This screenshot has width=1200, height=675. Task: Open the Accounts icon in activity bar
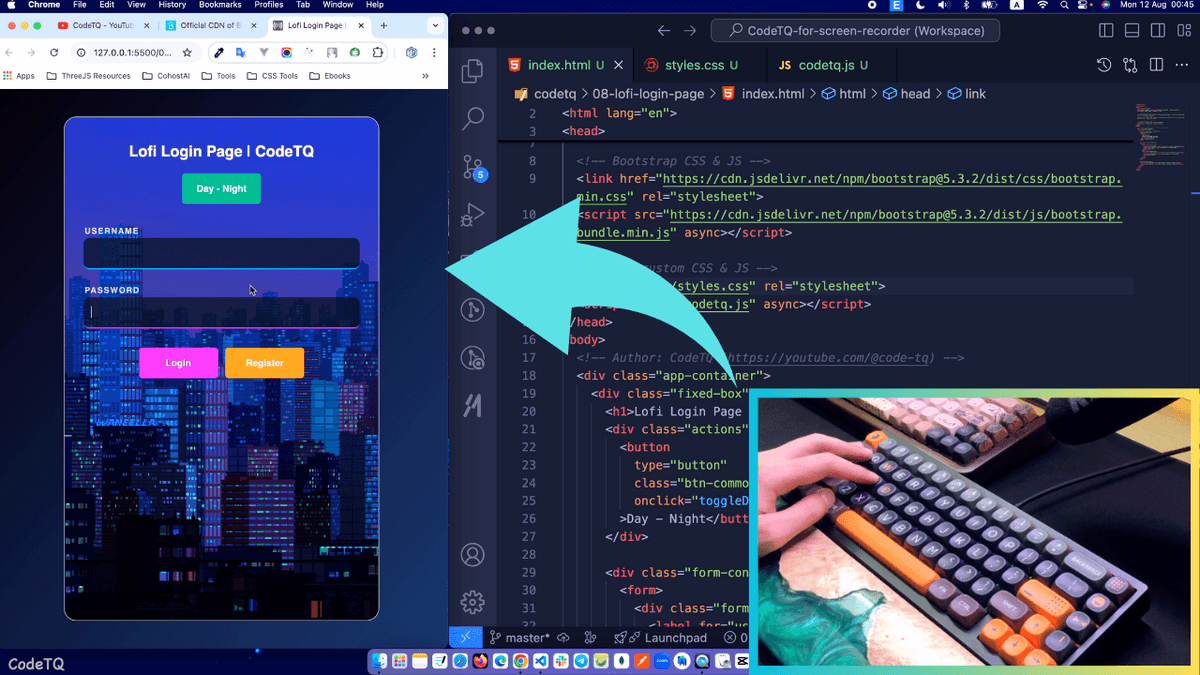point(473,555)
